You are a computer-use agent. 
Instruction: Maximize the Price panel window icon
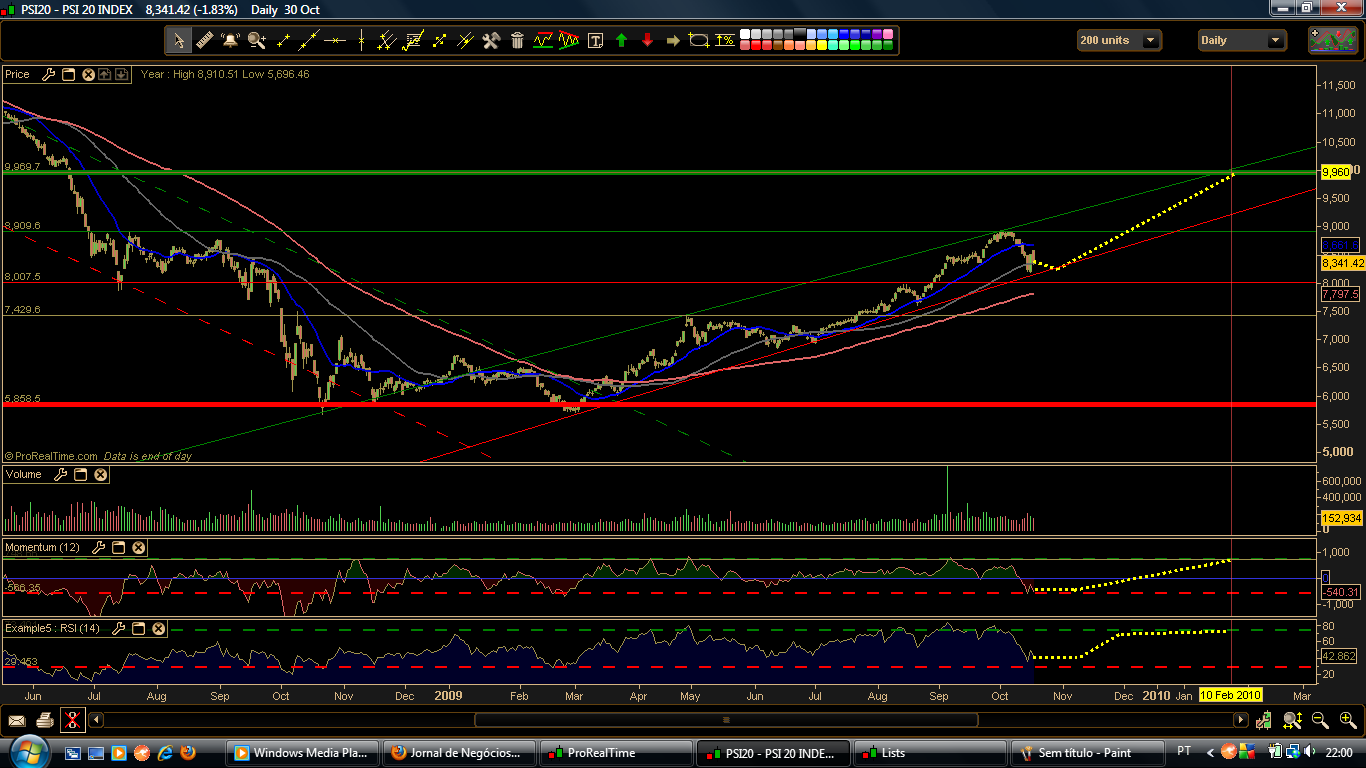(x=69, y=74)
